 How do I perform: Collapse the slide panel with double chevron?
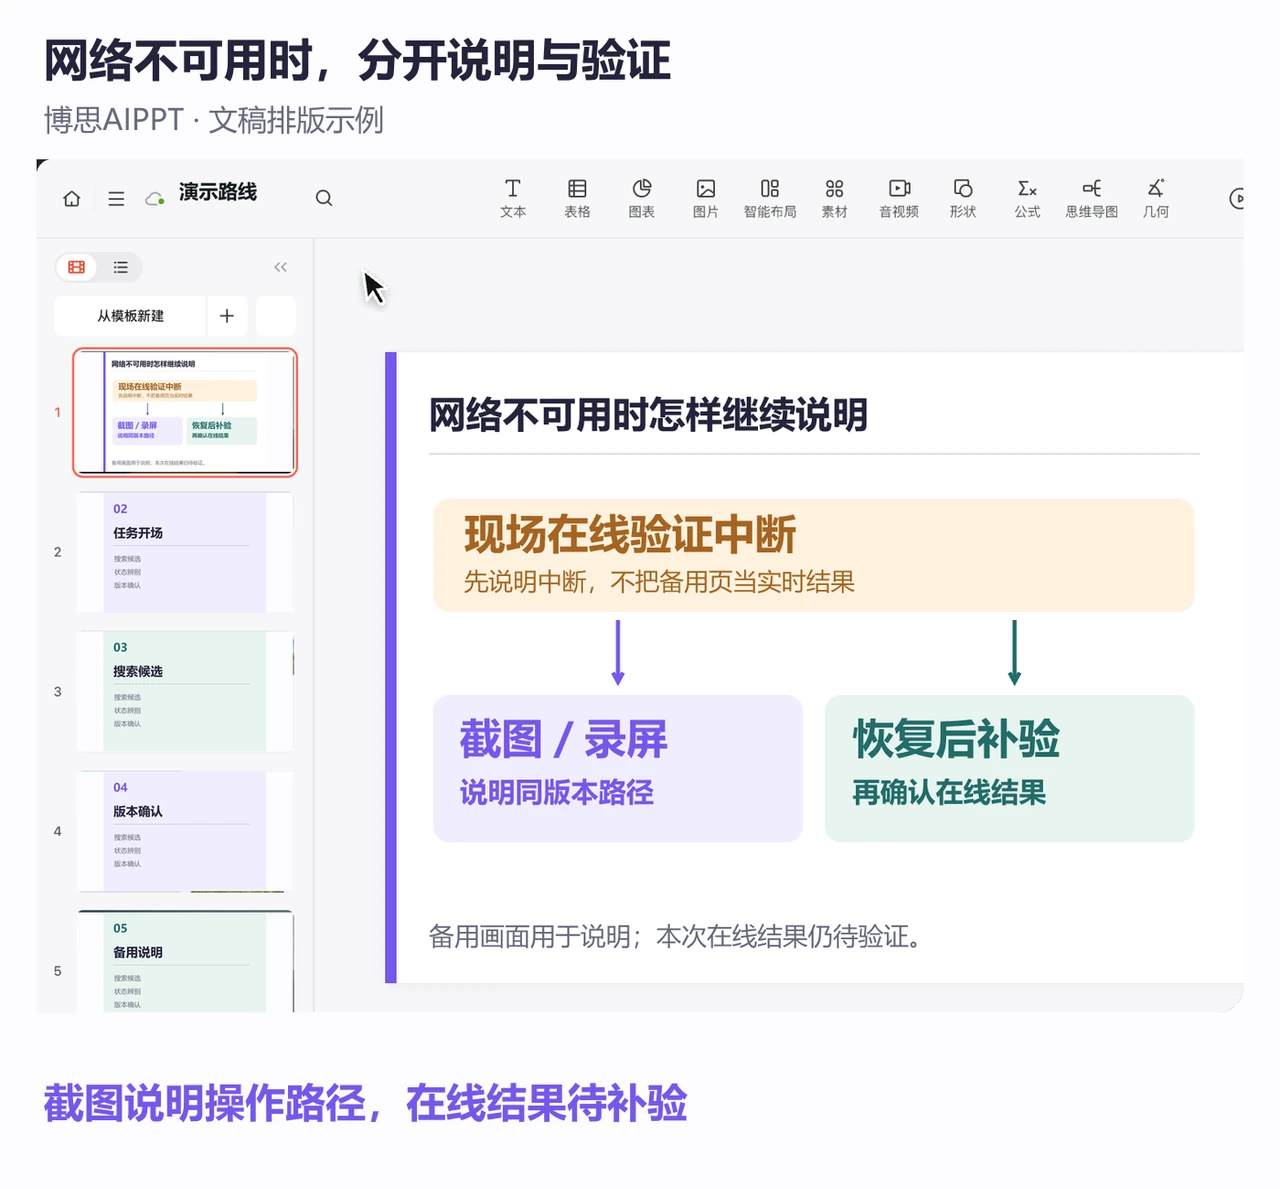coord(280,267)
